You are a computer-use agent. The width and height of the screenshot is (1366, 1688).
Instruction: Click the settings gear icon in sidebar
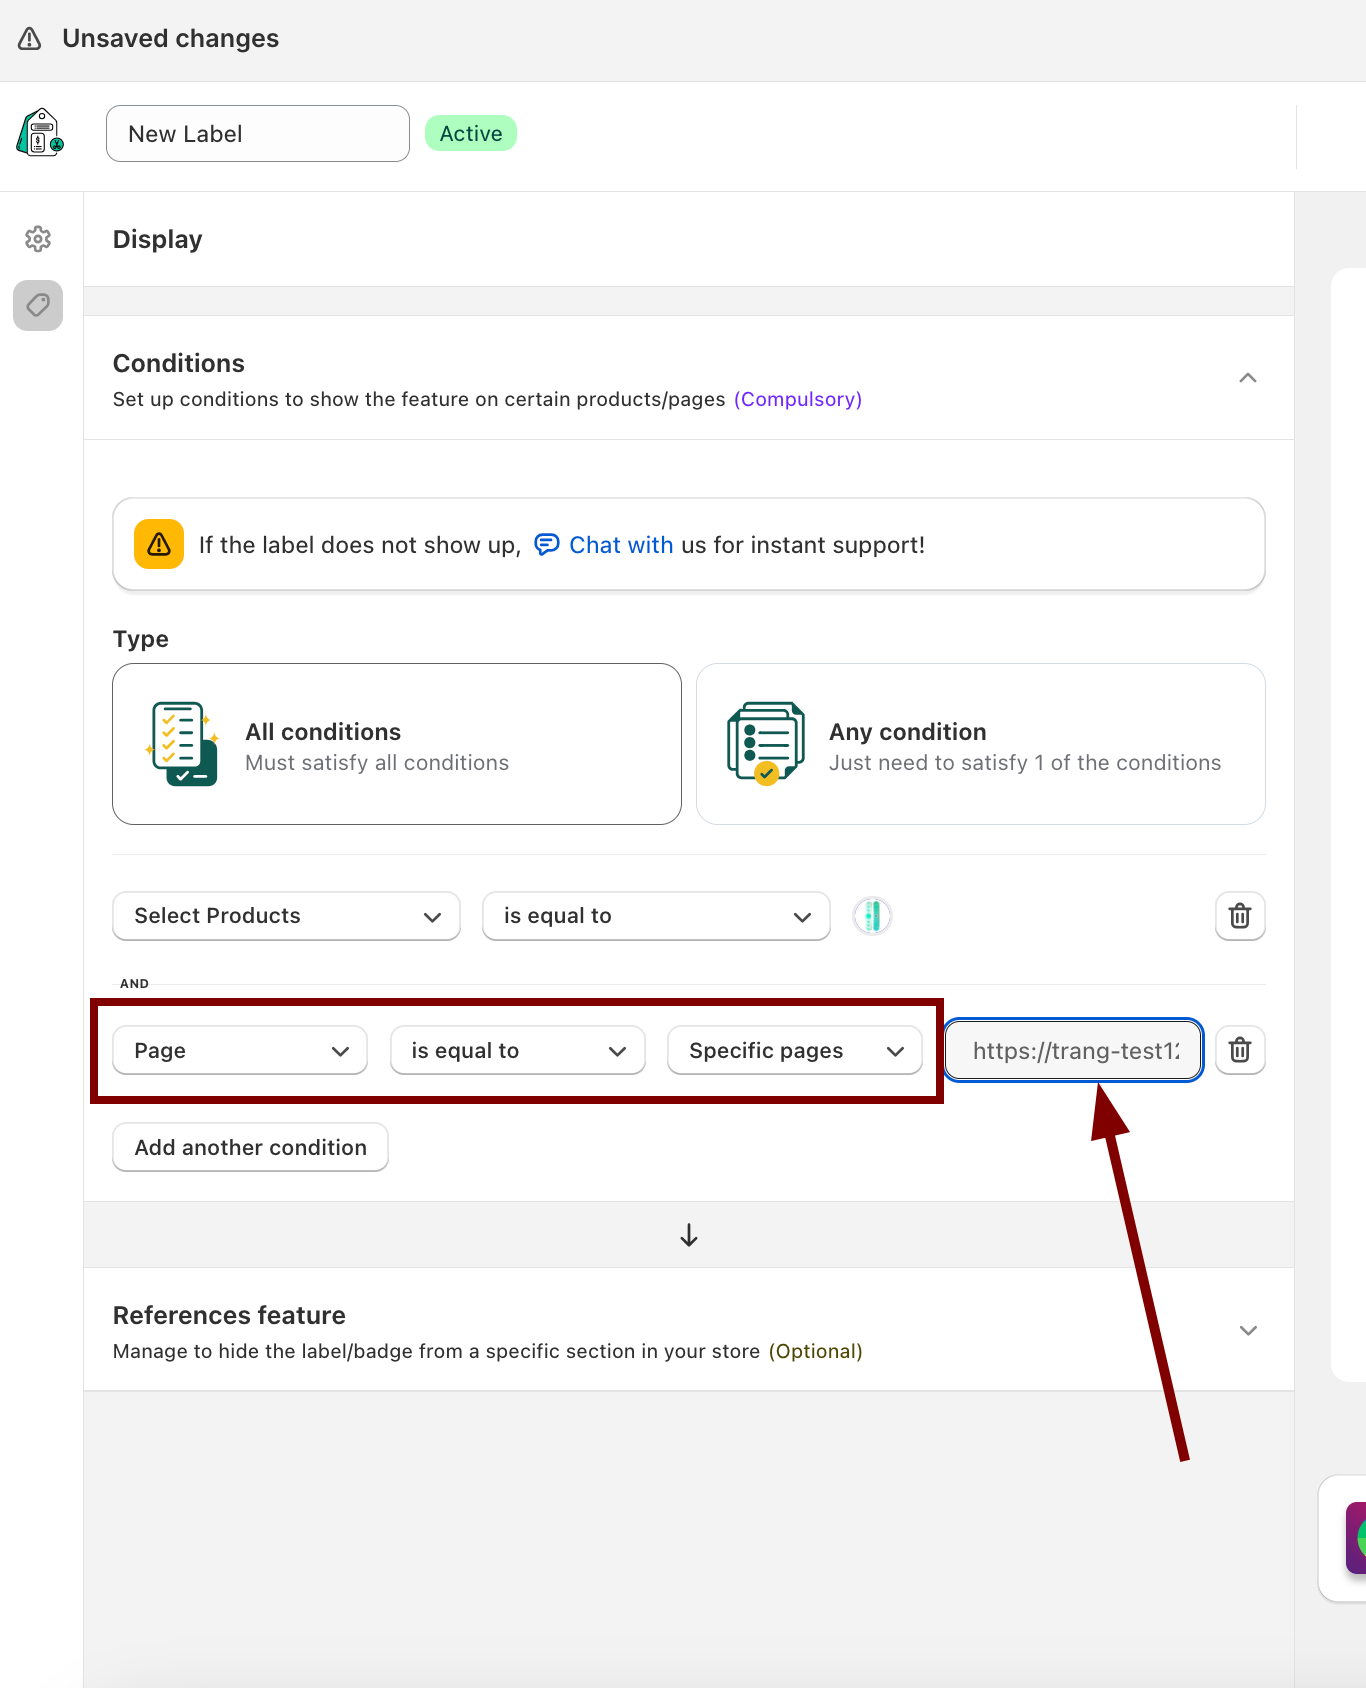coord(38,239)
